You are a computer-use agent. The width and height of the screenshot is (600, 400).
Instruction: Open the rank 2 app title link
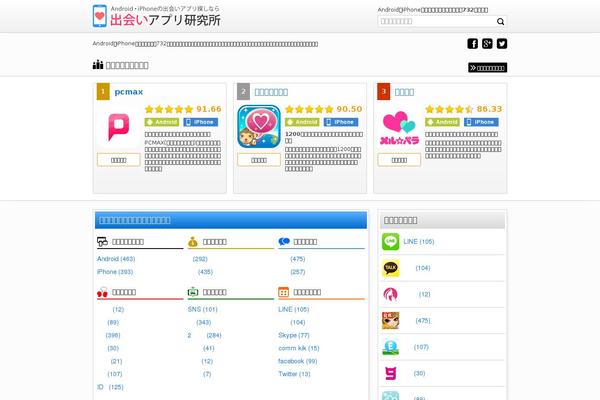click(271, 92)
